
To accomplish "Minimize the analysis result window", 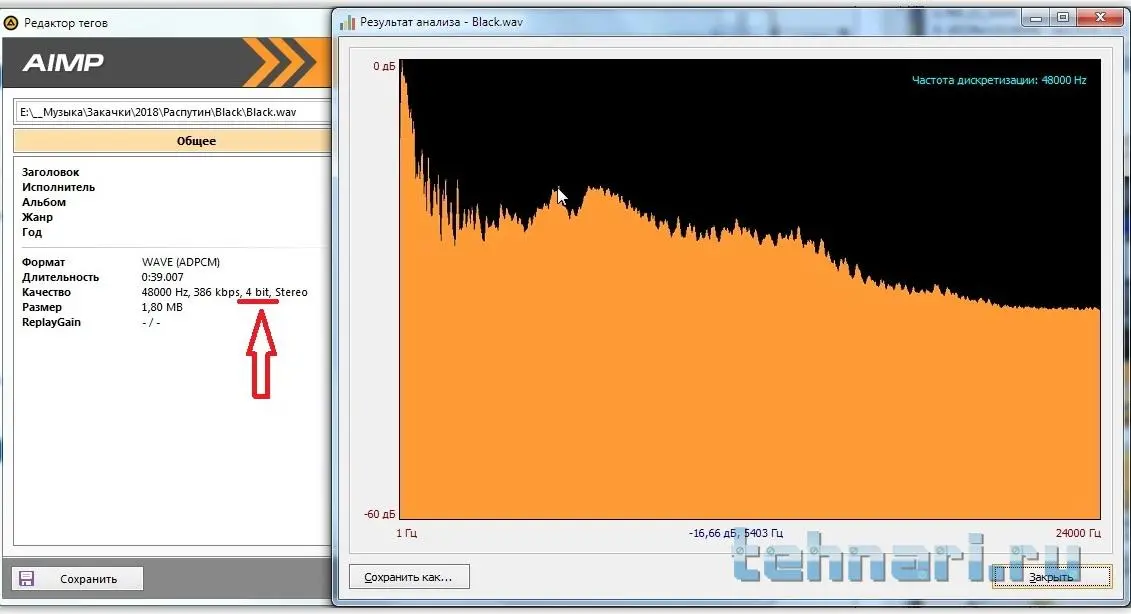I will (1037, 18).
